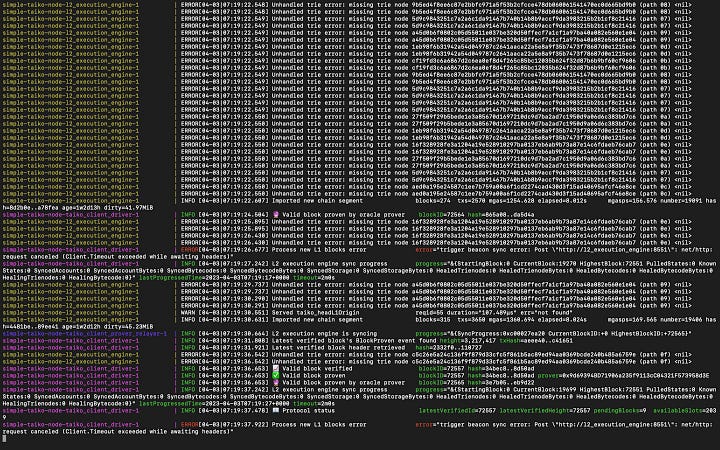Click the 'txs=2570' value
This screenshot has width=720, height=450.
pyautogui.click(x=471, y=201)
